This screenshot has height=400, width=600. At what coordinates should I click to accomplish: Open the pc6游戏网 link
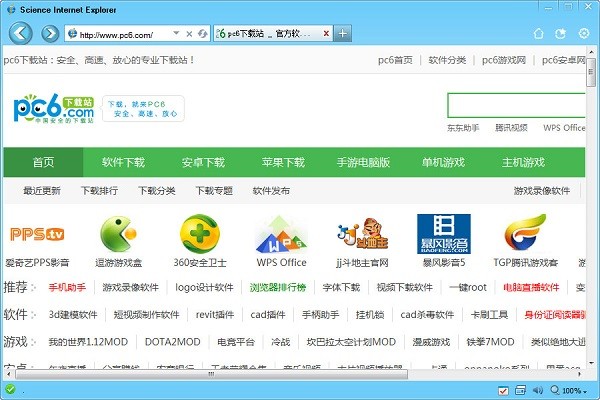tap(504, 60)
